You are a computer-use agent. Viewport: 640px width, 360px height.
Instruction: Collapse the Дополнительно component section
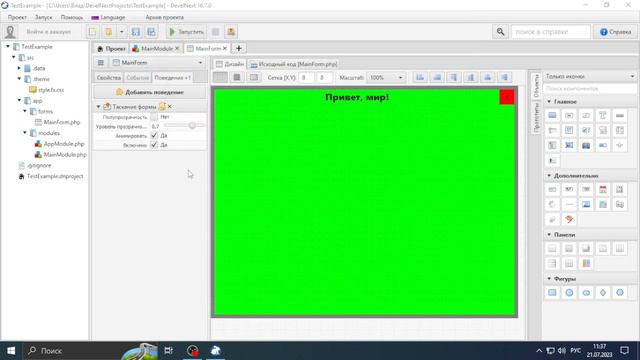point(549,176)
